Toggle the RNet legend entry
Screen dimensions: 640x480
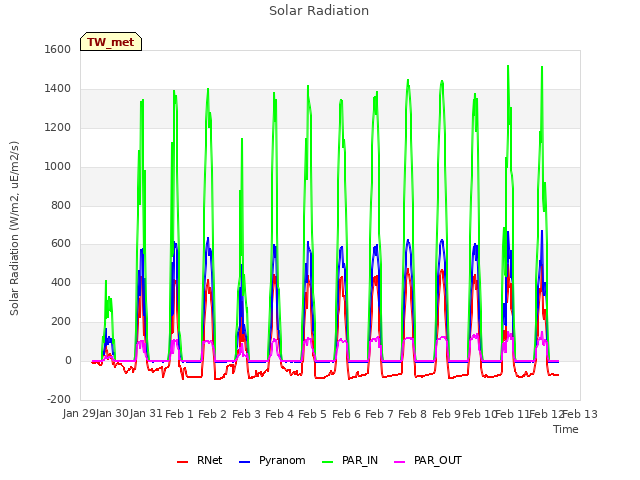tap(200, 460)
